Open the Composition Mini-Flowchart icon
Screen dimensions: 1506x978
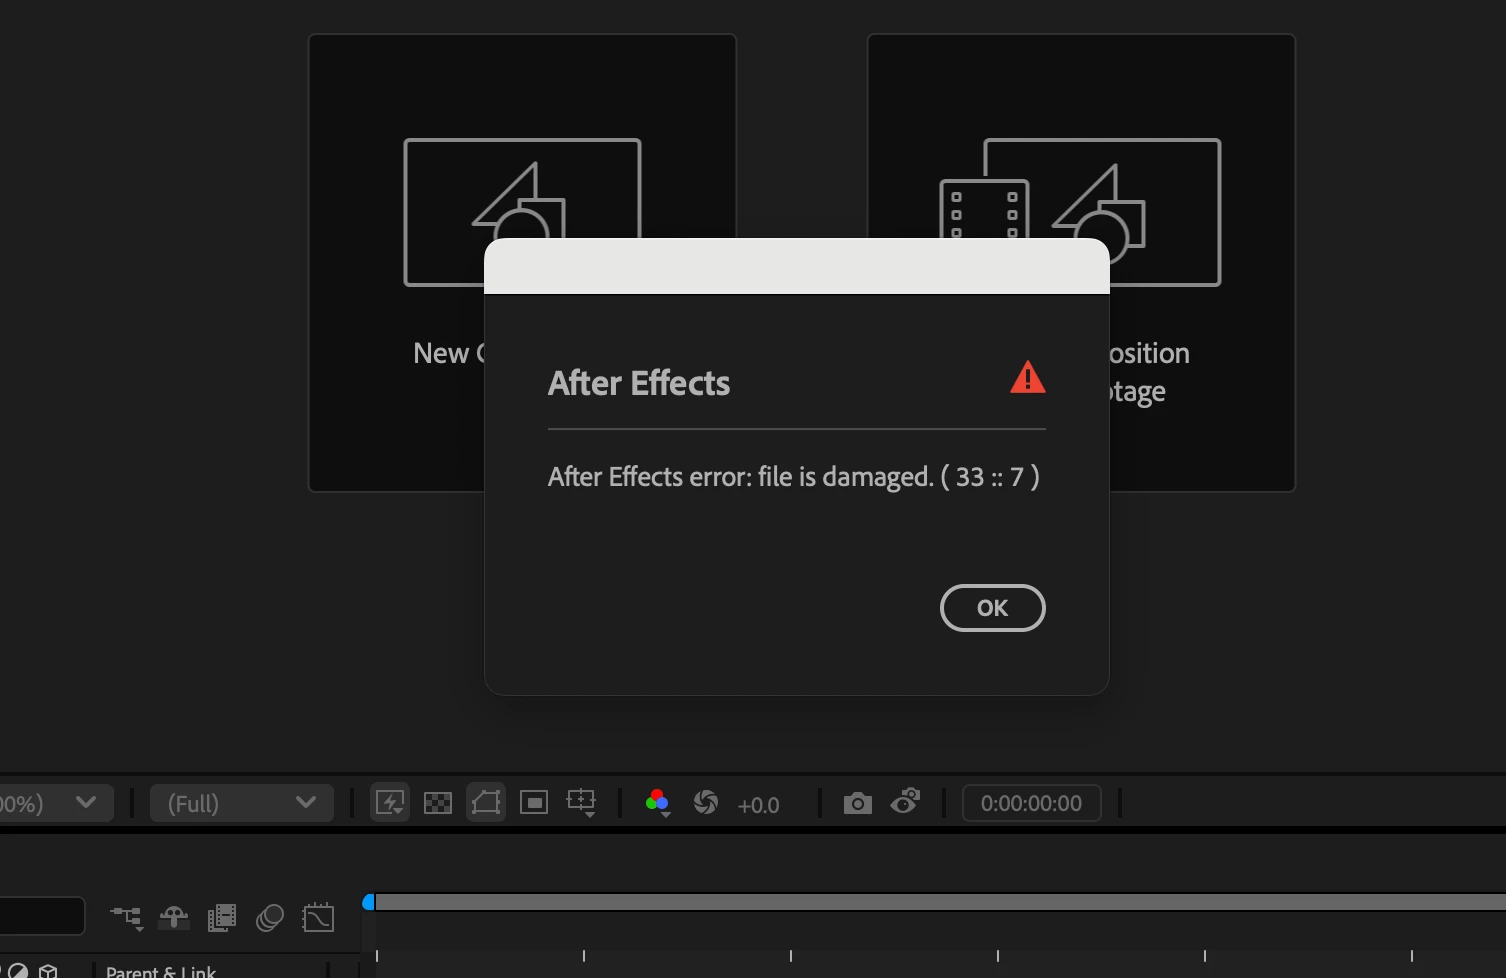pyautogui.click(x=127, y=918)
